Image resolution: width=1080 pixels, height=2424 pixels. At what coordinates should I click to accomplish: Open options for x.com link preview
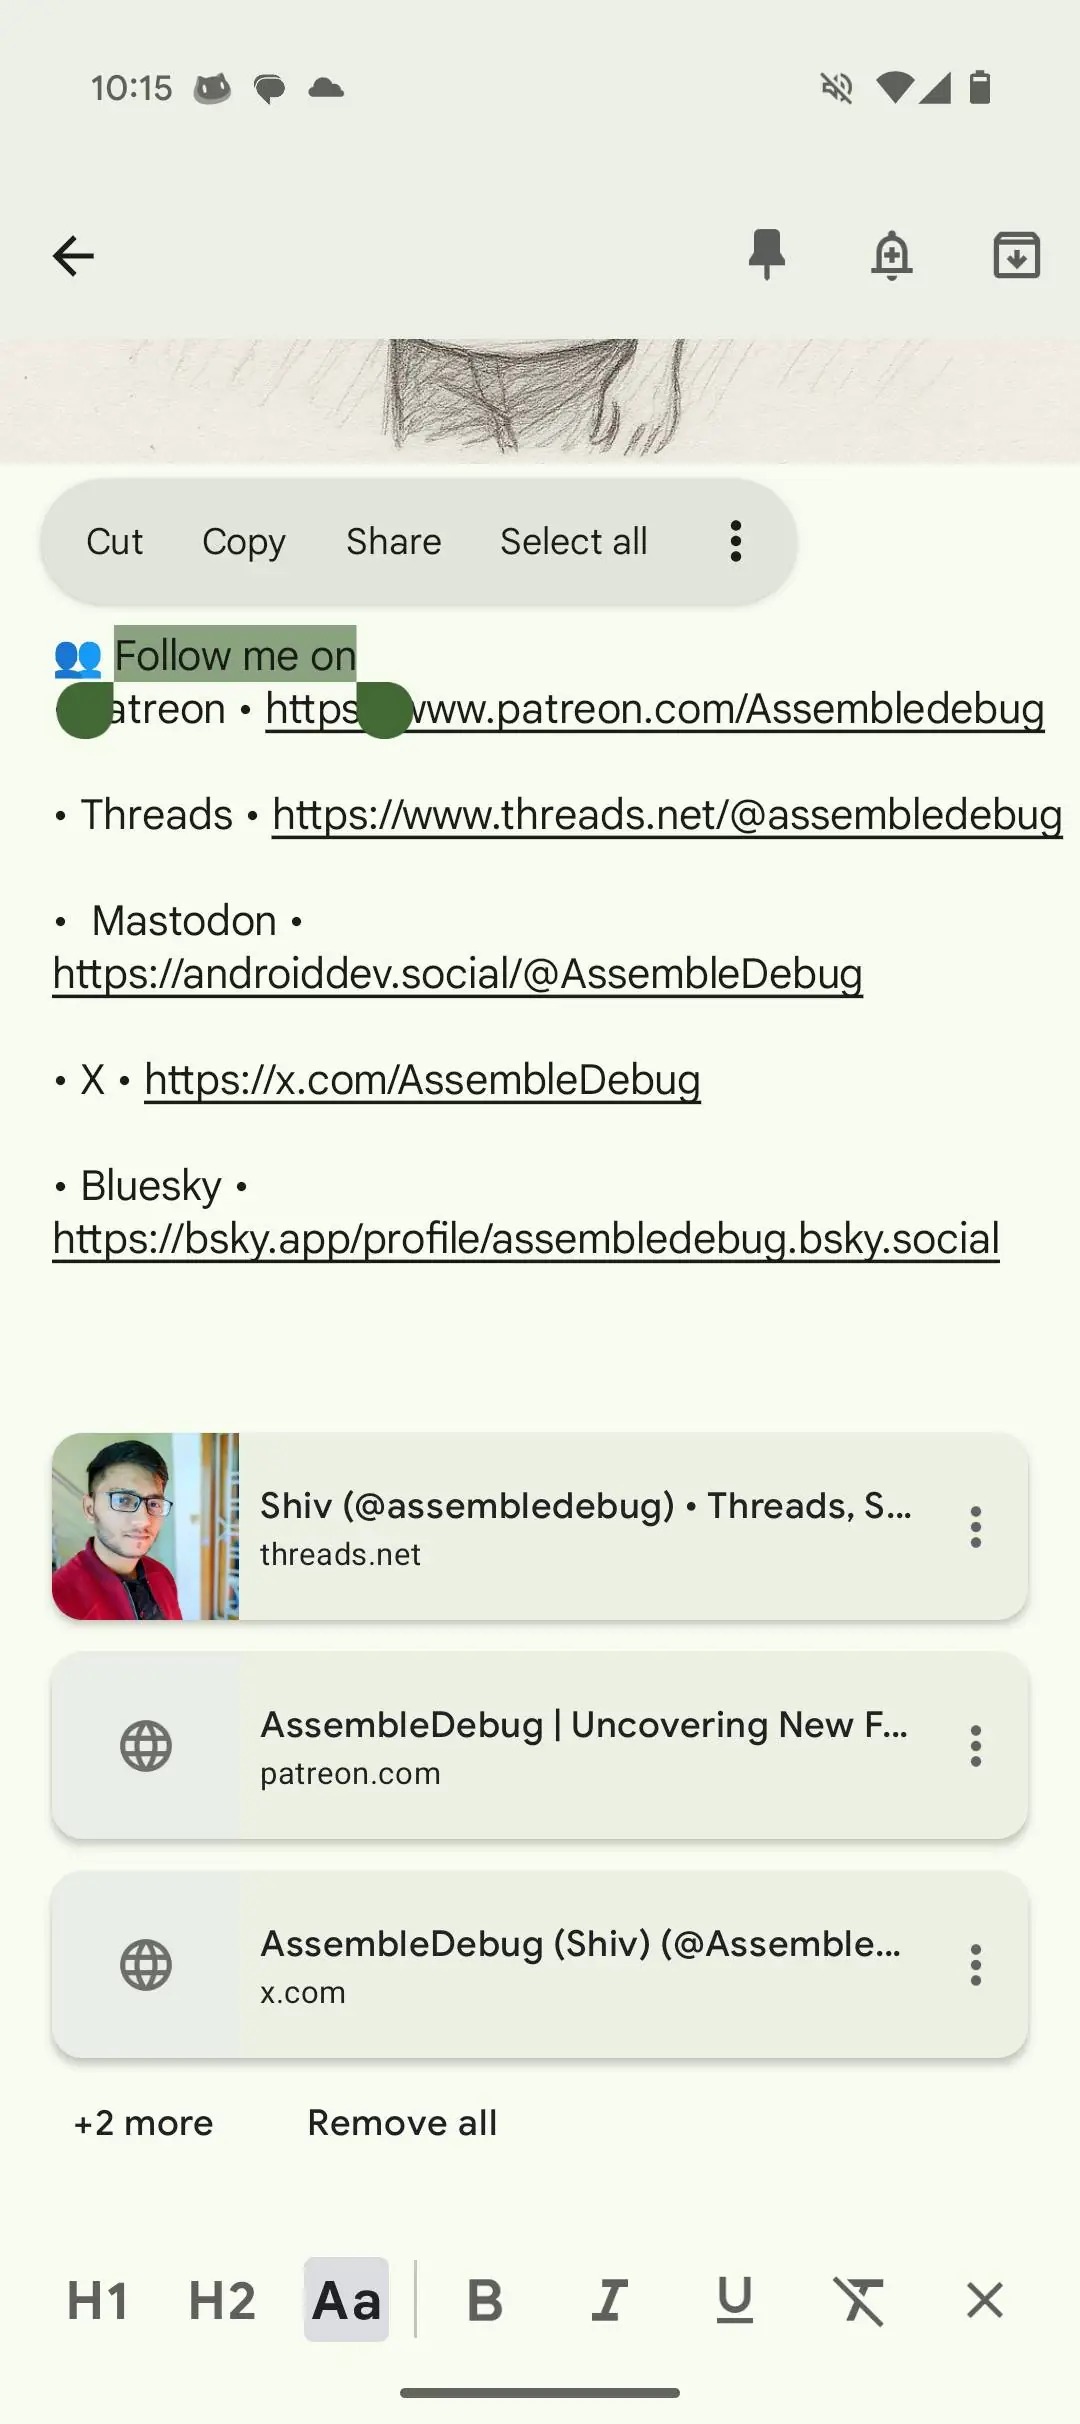[x=976, y=1965]
